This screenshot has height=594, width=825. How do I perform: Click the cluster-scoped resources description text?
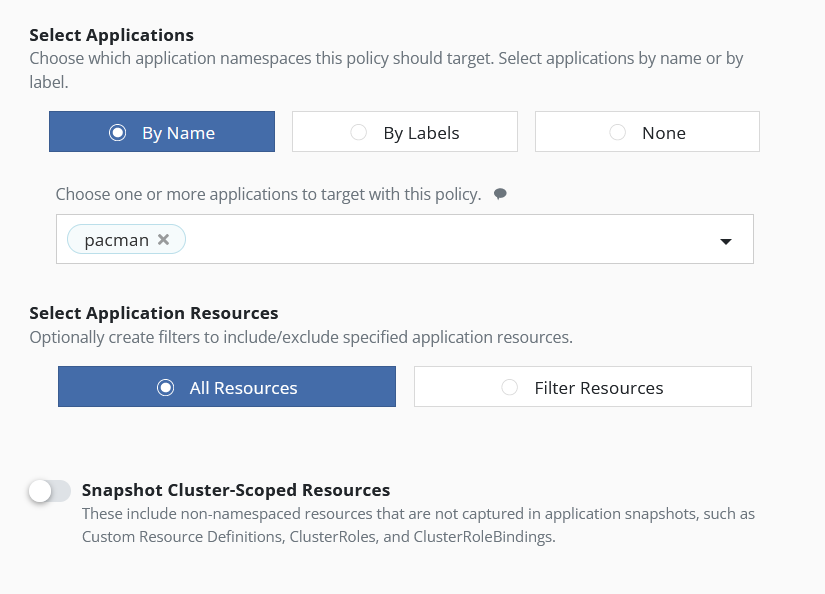point(418,525)
